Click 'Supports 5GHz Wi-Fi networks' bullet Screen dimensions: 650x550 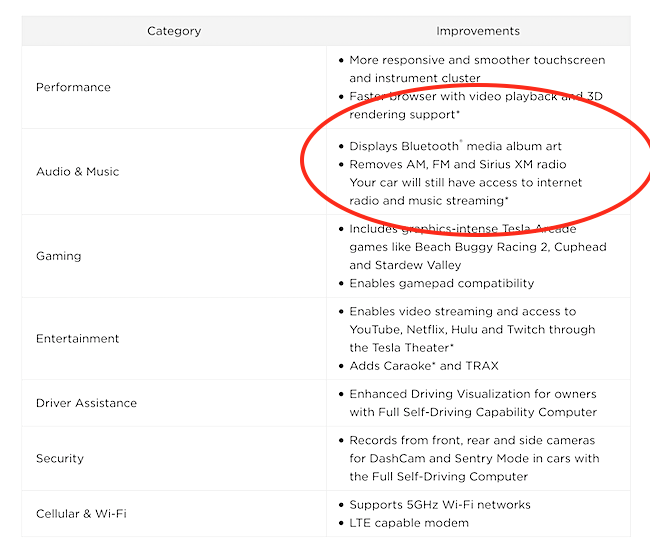440,505
